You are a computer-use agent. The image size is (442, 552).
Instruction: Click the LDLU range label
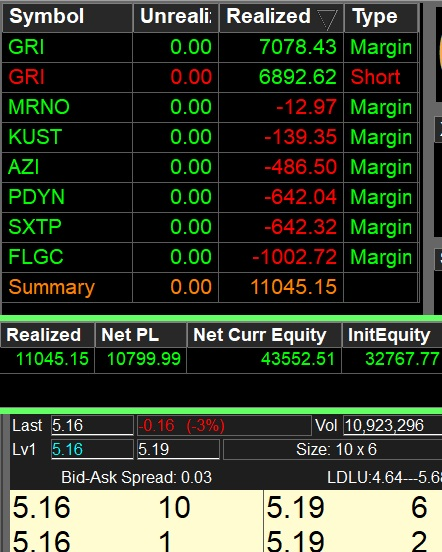click(384, 478)
